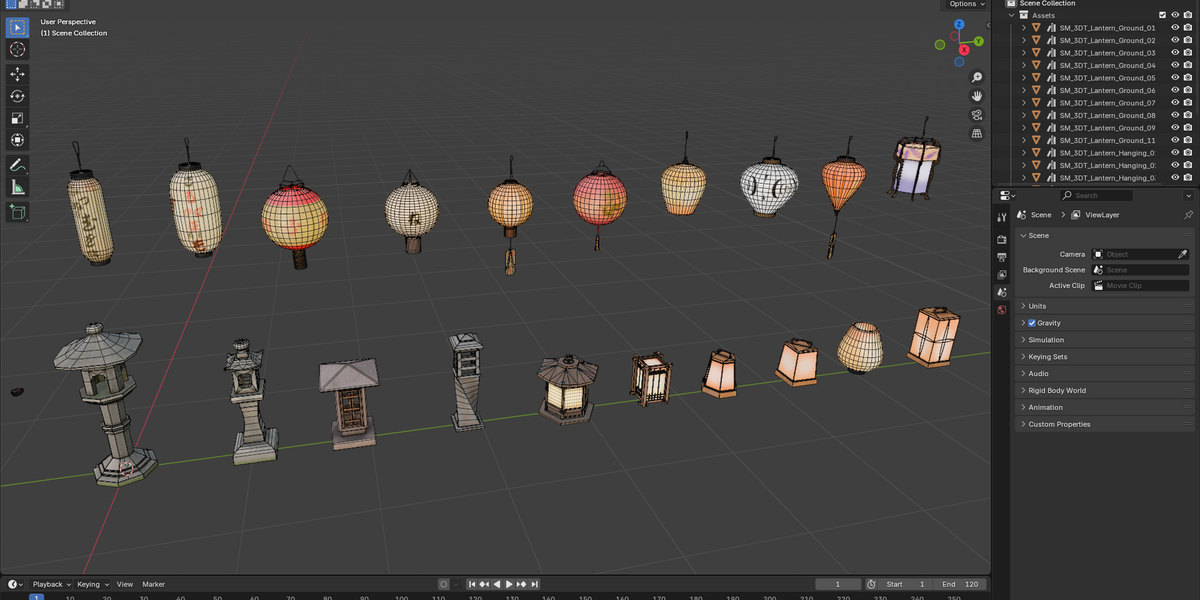Open the viewport Options dropdown
Image resolution: width=1200 pixels, height=600 pixels.
tap(967, 4)
